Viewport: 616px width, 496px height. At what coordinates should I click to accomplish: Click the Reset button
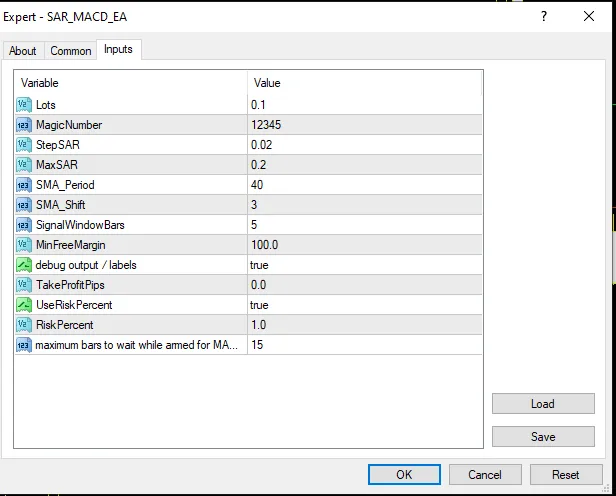(x=566, y=475)
